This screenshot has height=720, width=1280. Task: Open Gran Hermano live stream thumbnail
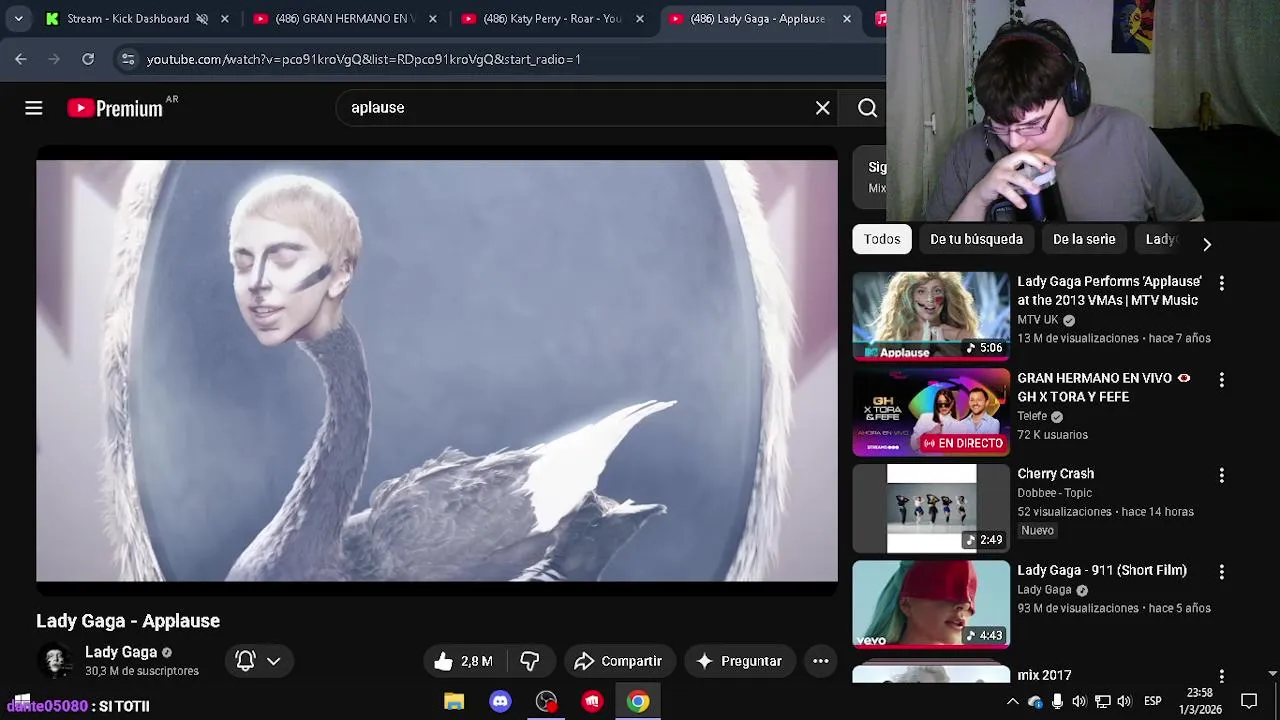pyautogui.click(x=931, y=412)
